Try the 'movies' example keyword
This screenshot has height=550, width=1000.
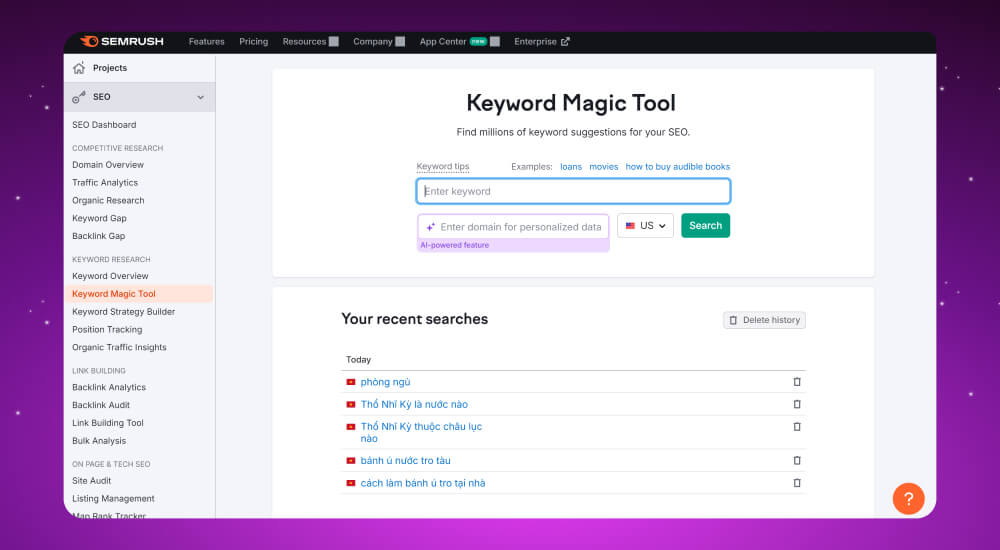tap(603, 167)
